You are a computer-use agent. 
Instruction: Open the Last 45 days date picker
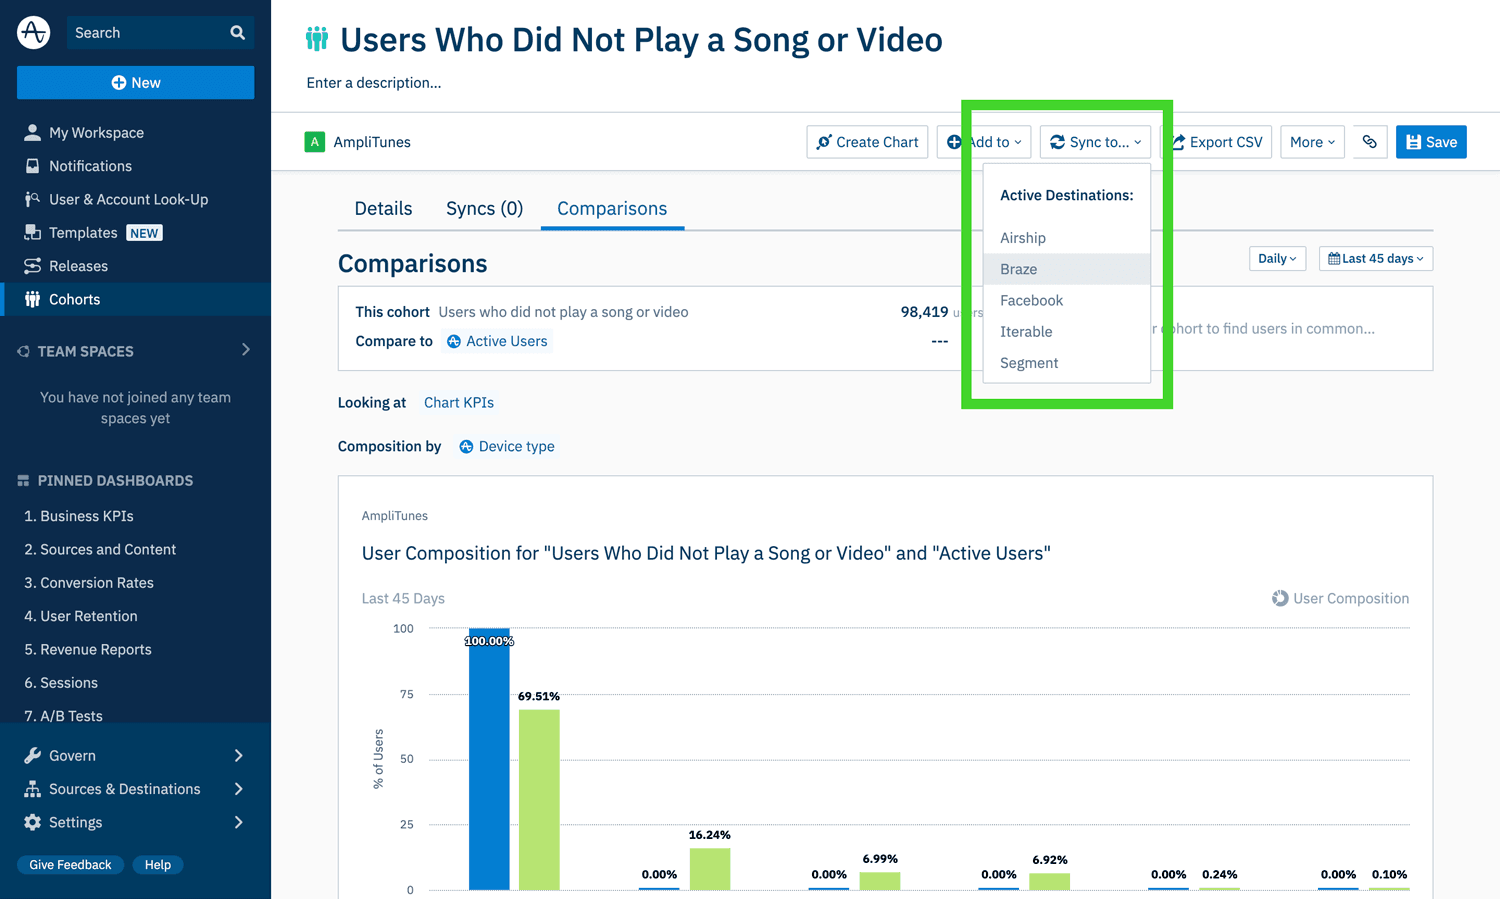(x=1375, y=259)
